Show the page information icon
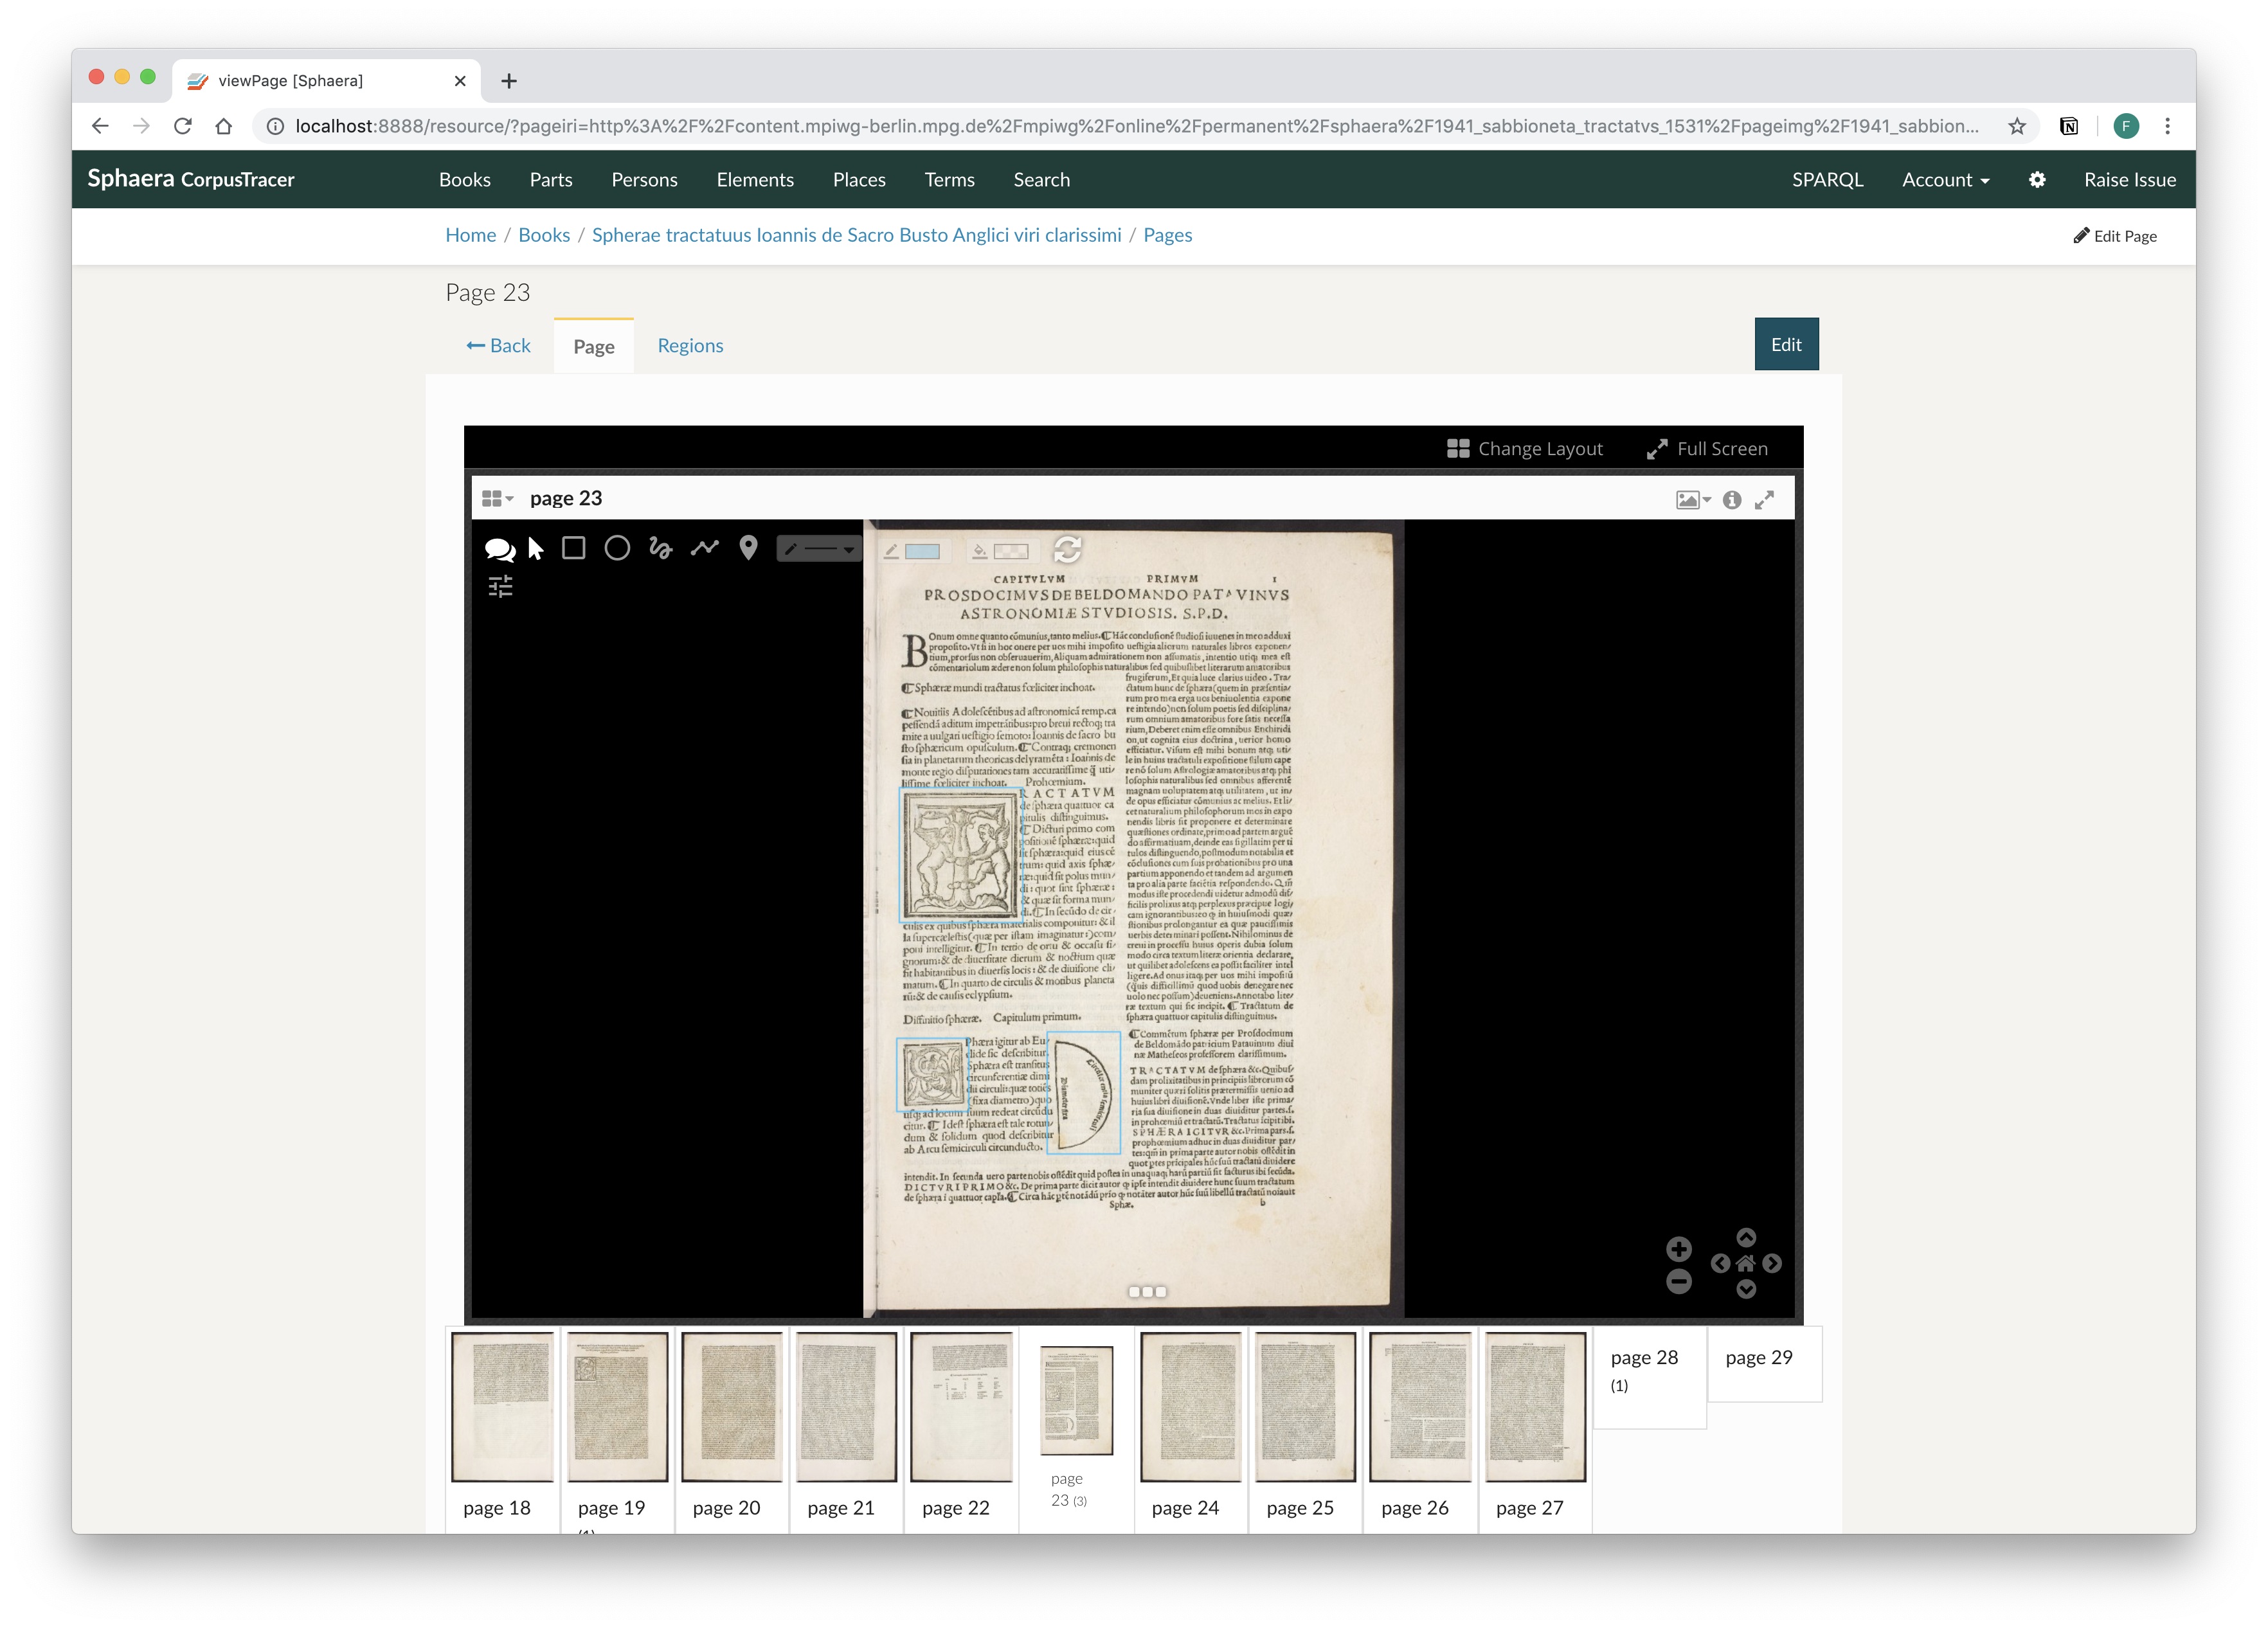The image size is (2268, 1629). pos(1732,499)
